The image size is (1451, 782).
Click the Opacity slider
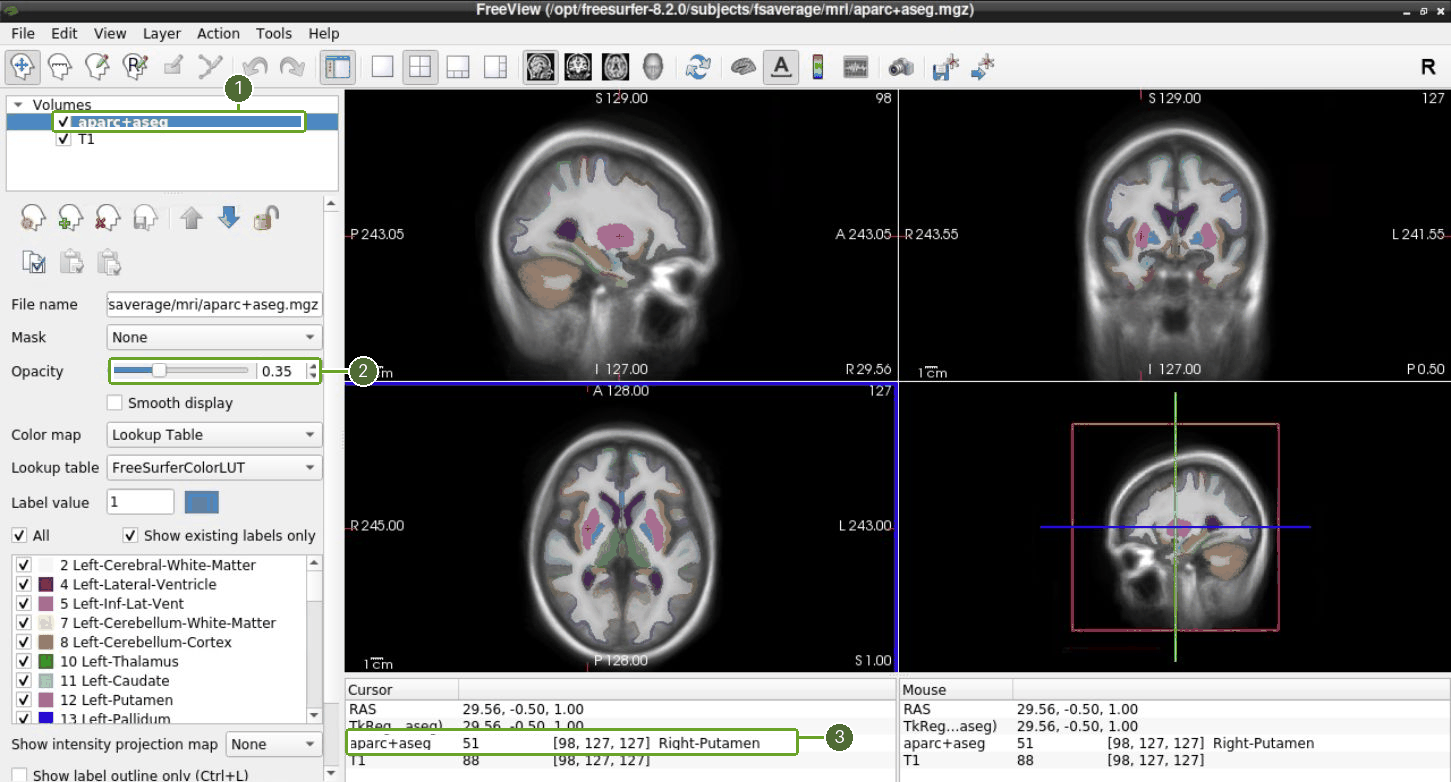click(x=180, y=371)
